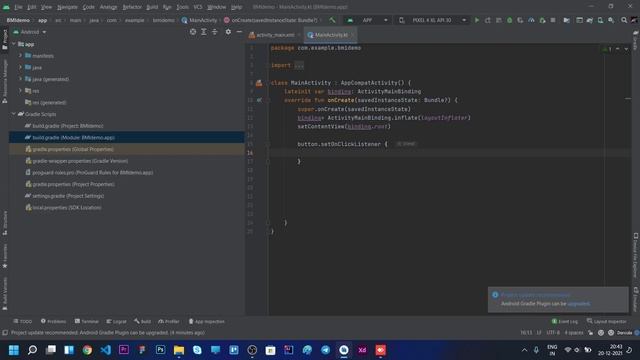Open the TODO tool window

tap(23, 321)
